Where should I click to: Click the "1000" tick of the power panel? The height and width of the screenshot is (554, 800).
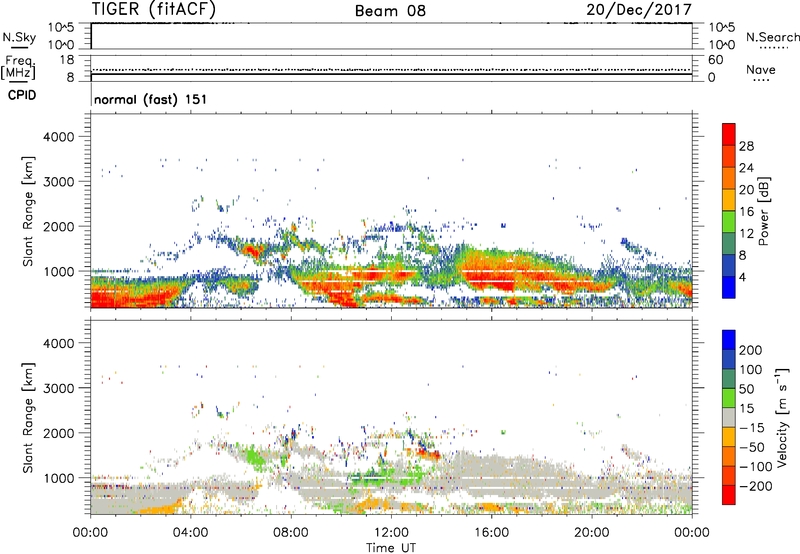[x=59, y=271]
